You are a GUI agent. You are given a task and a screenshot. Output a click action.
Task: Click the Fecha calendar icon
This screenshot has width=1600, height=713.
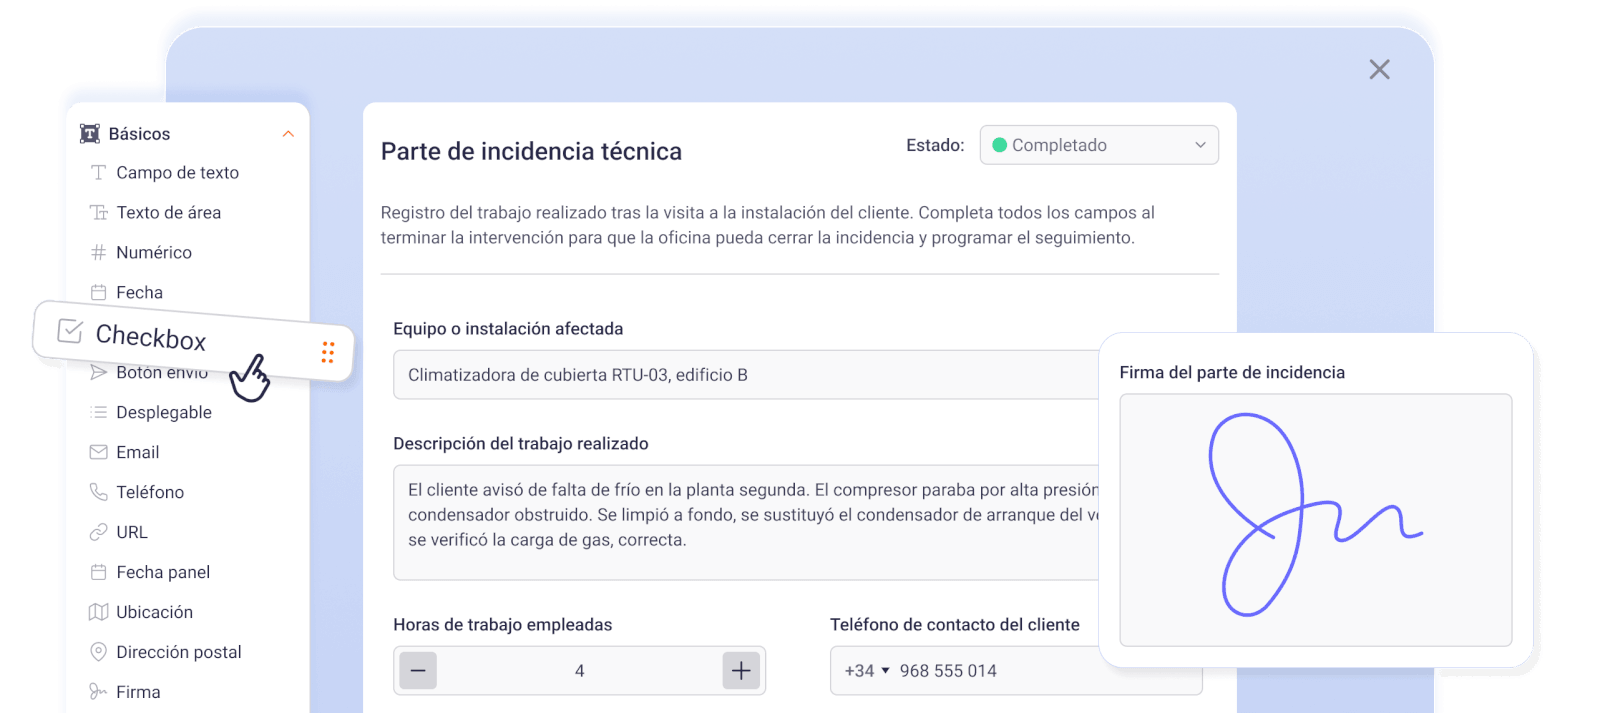[x=98, y=293]
